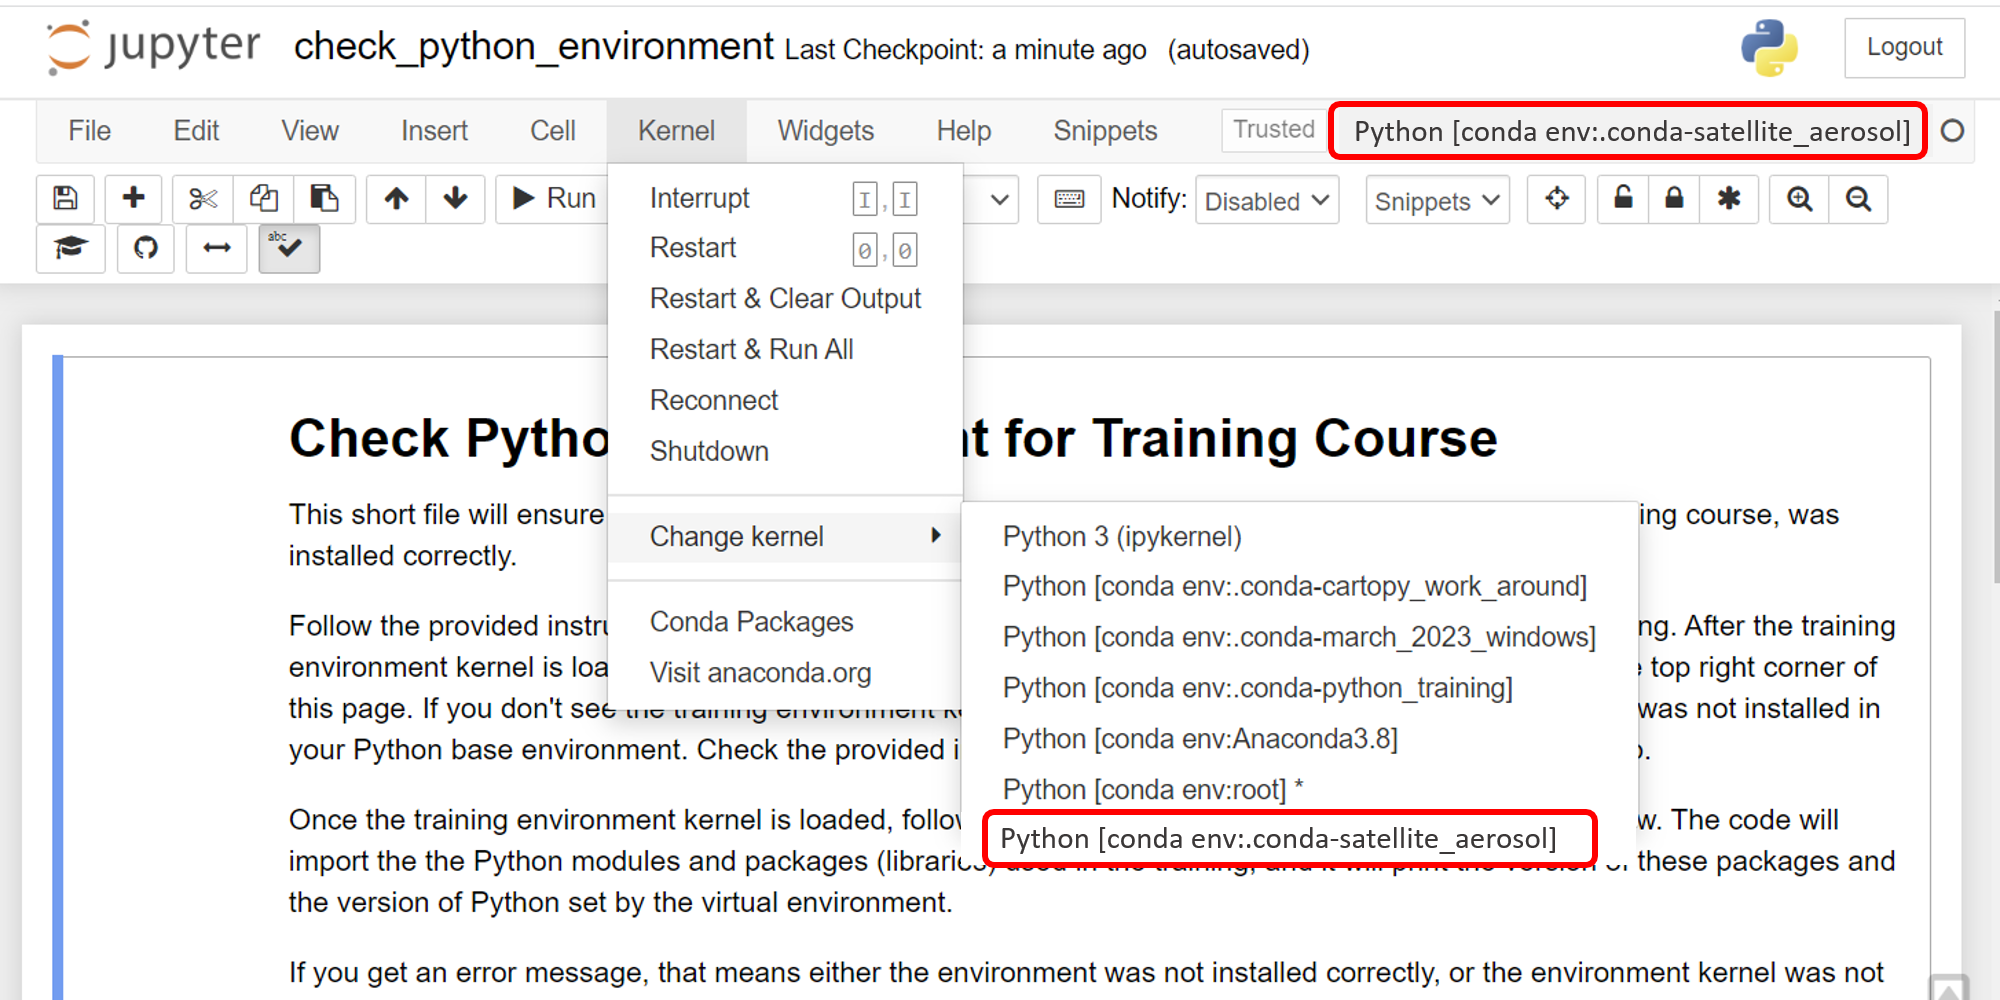Image resolution: width=2000 pixels, height=1000 pixels.
Task: Open the Notify Disabled dropdown
Action: point(1266,201)
